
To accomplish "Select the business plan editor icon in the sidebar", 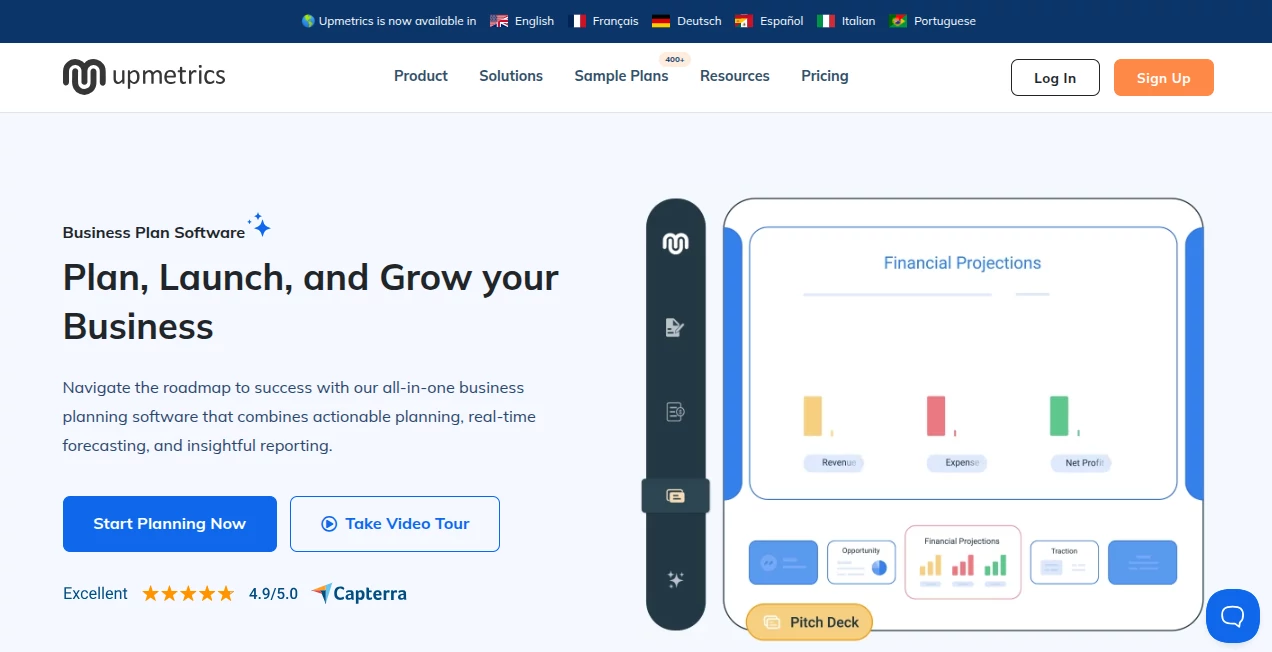I will [675, 327].
